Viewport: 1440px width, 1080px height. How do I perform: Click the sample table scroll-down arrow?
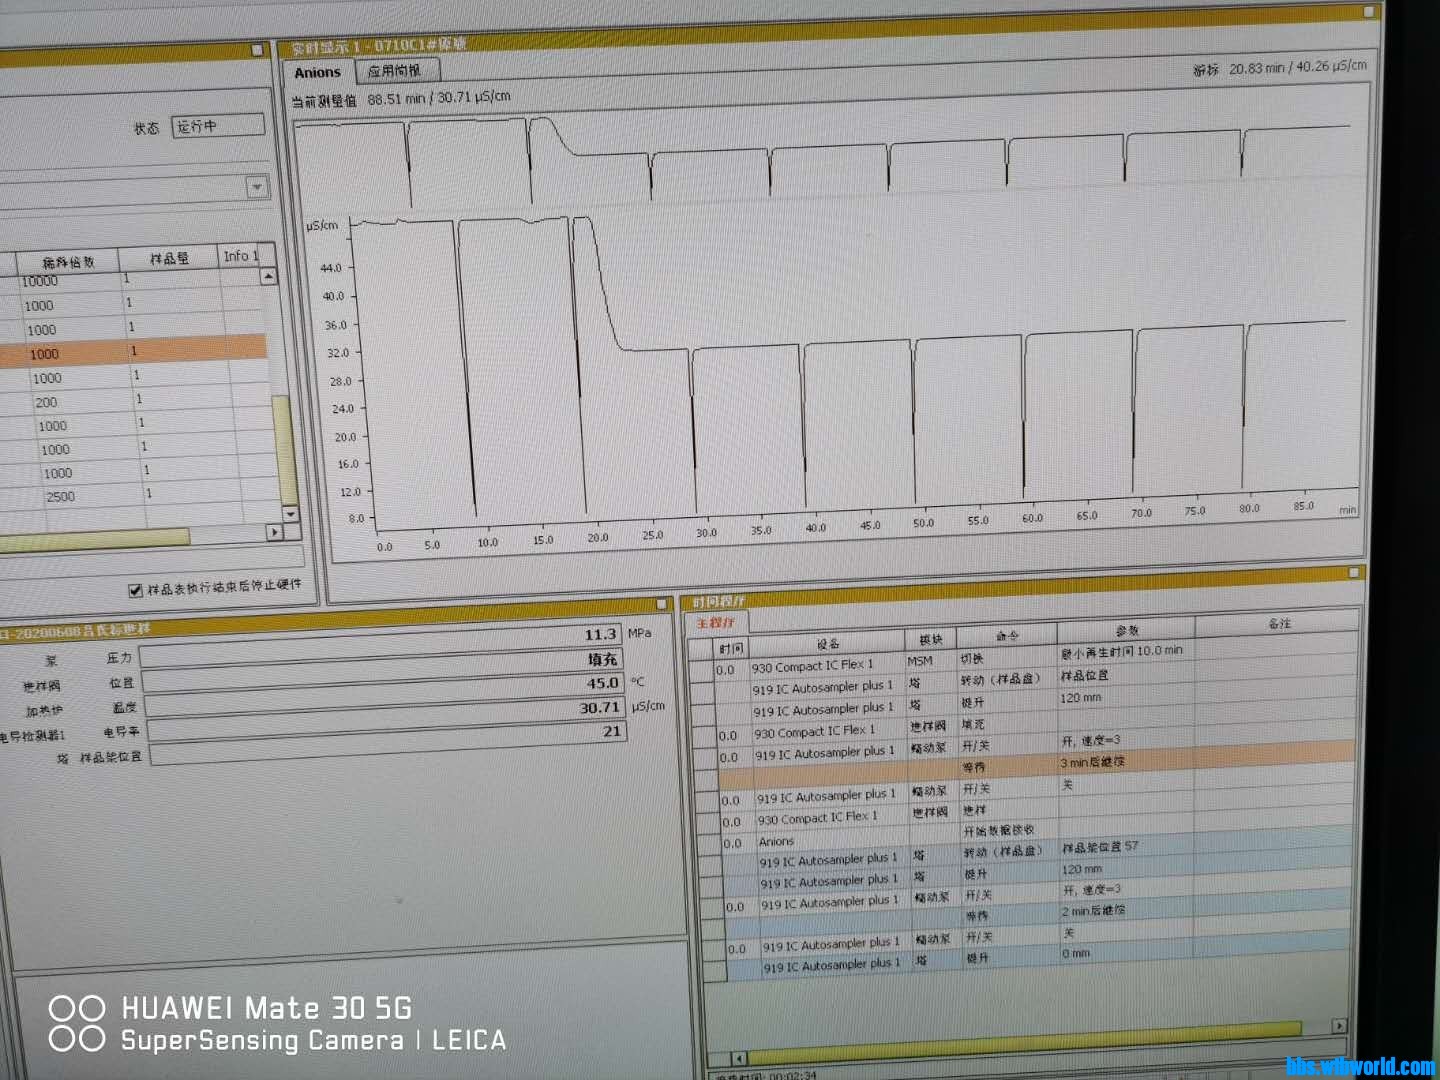click(x=290, y=514)
